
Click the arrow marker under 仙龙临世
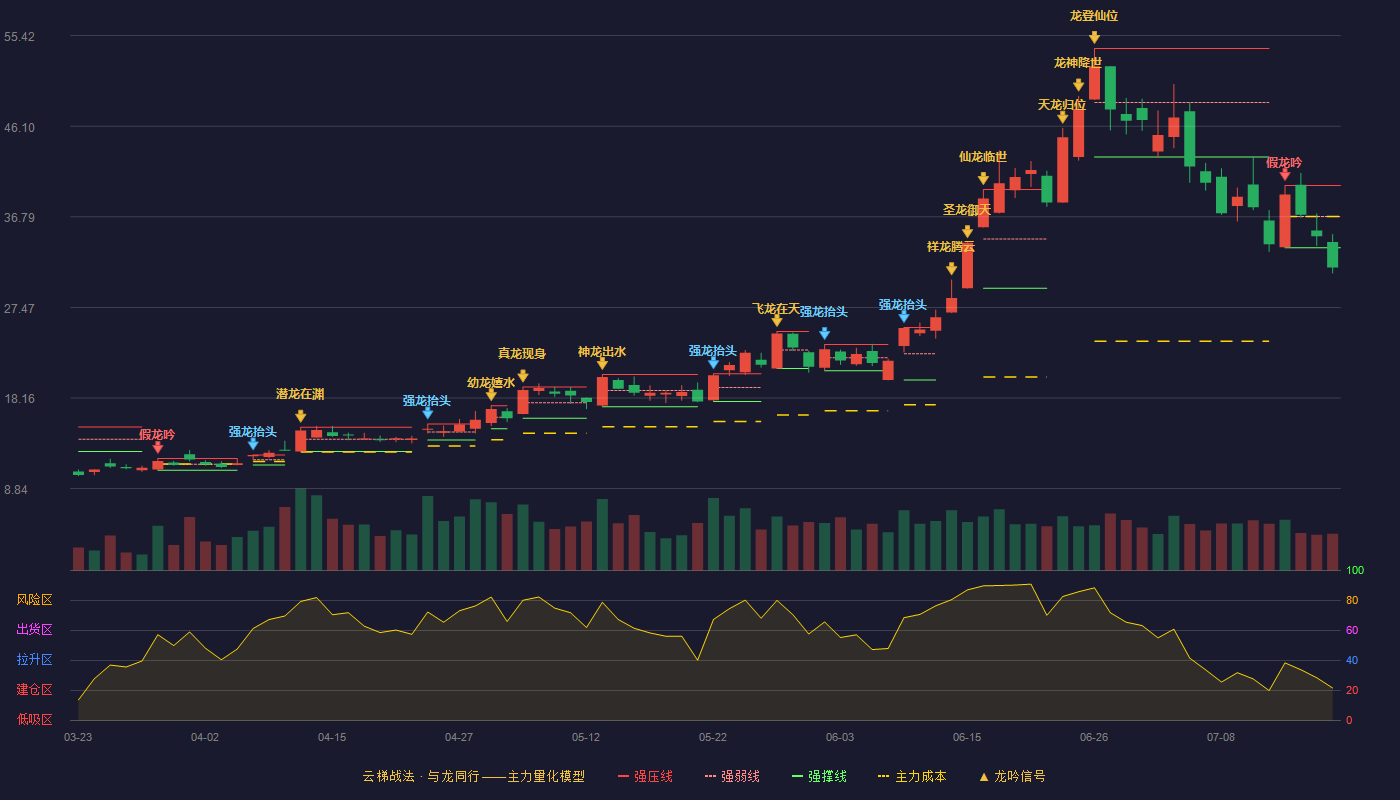coord(983,178)
